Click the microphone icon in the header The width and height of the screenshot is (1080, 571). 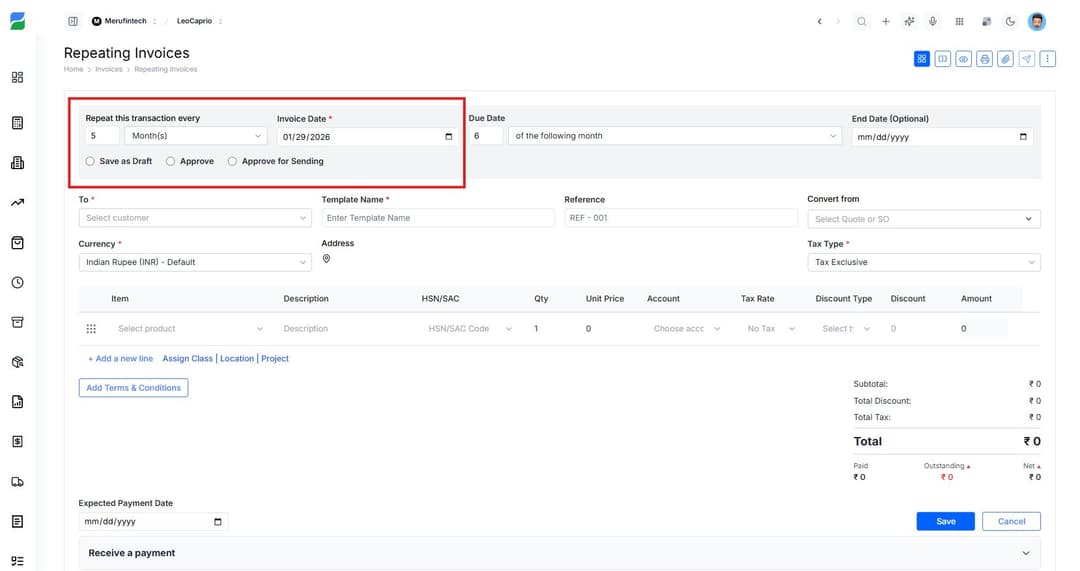[933, 21]
